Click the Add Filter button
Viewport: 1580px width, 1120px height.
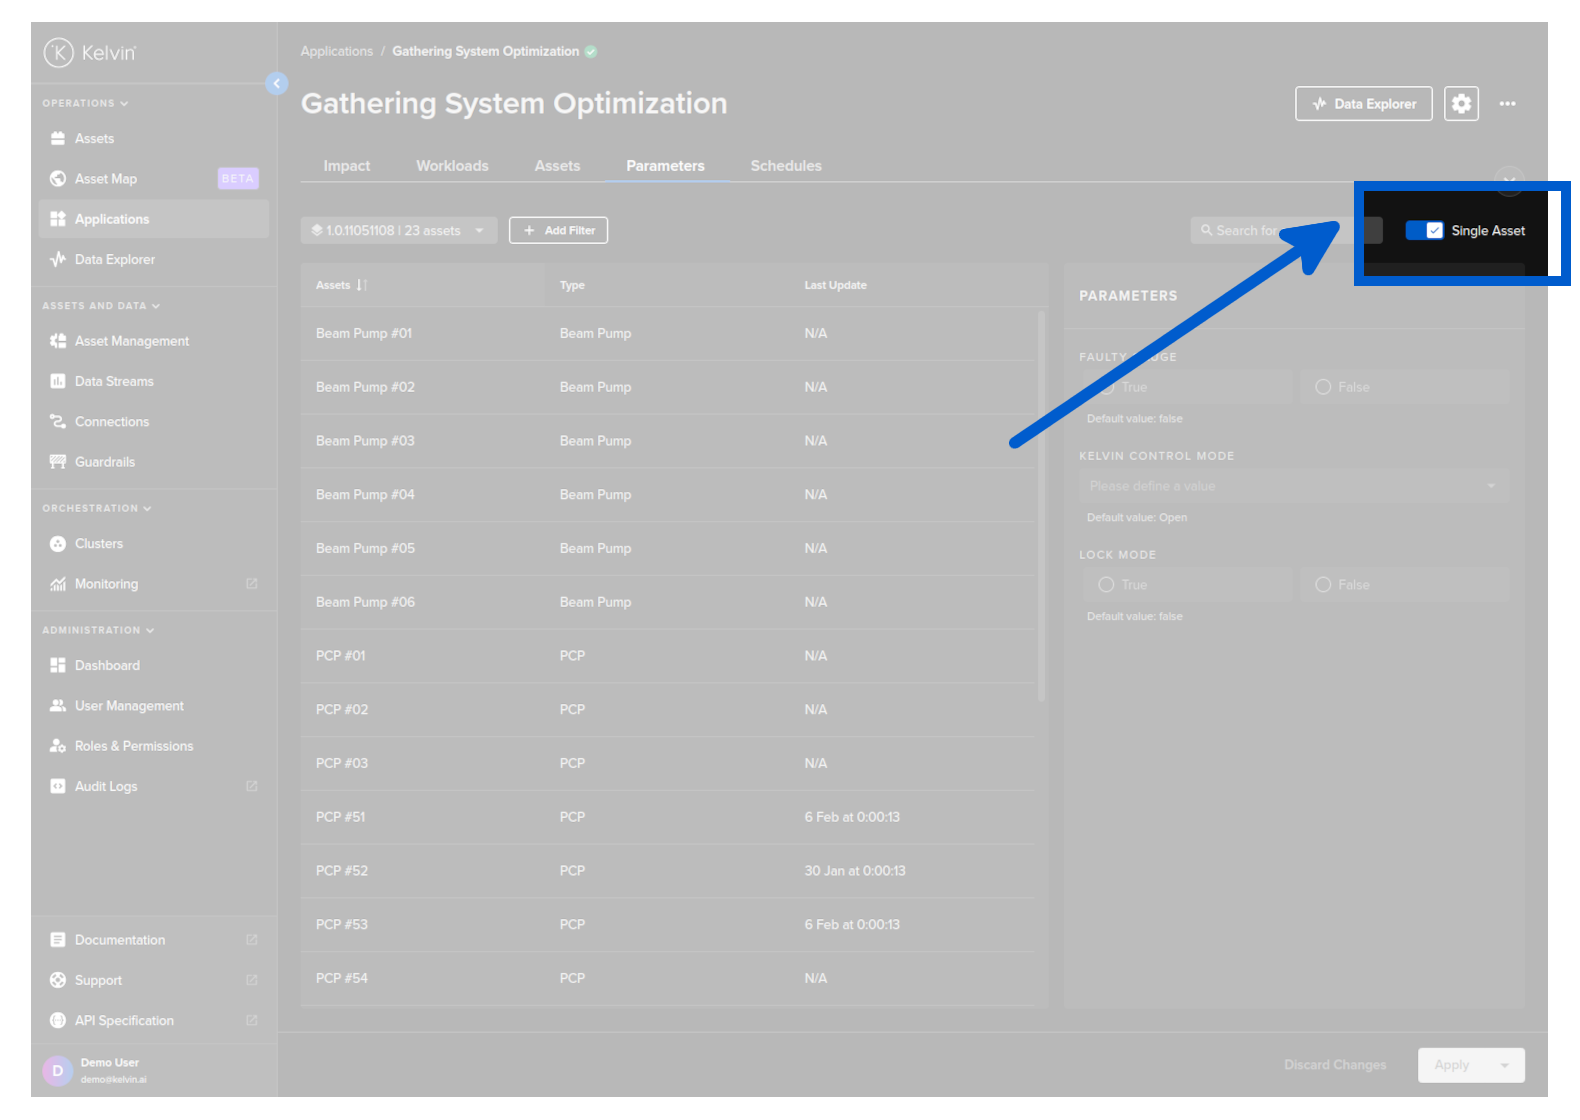click(558, 231)
